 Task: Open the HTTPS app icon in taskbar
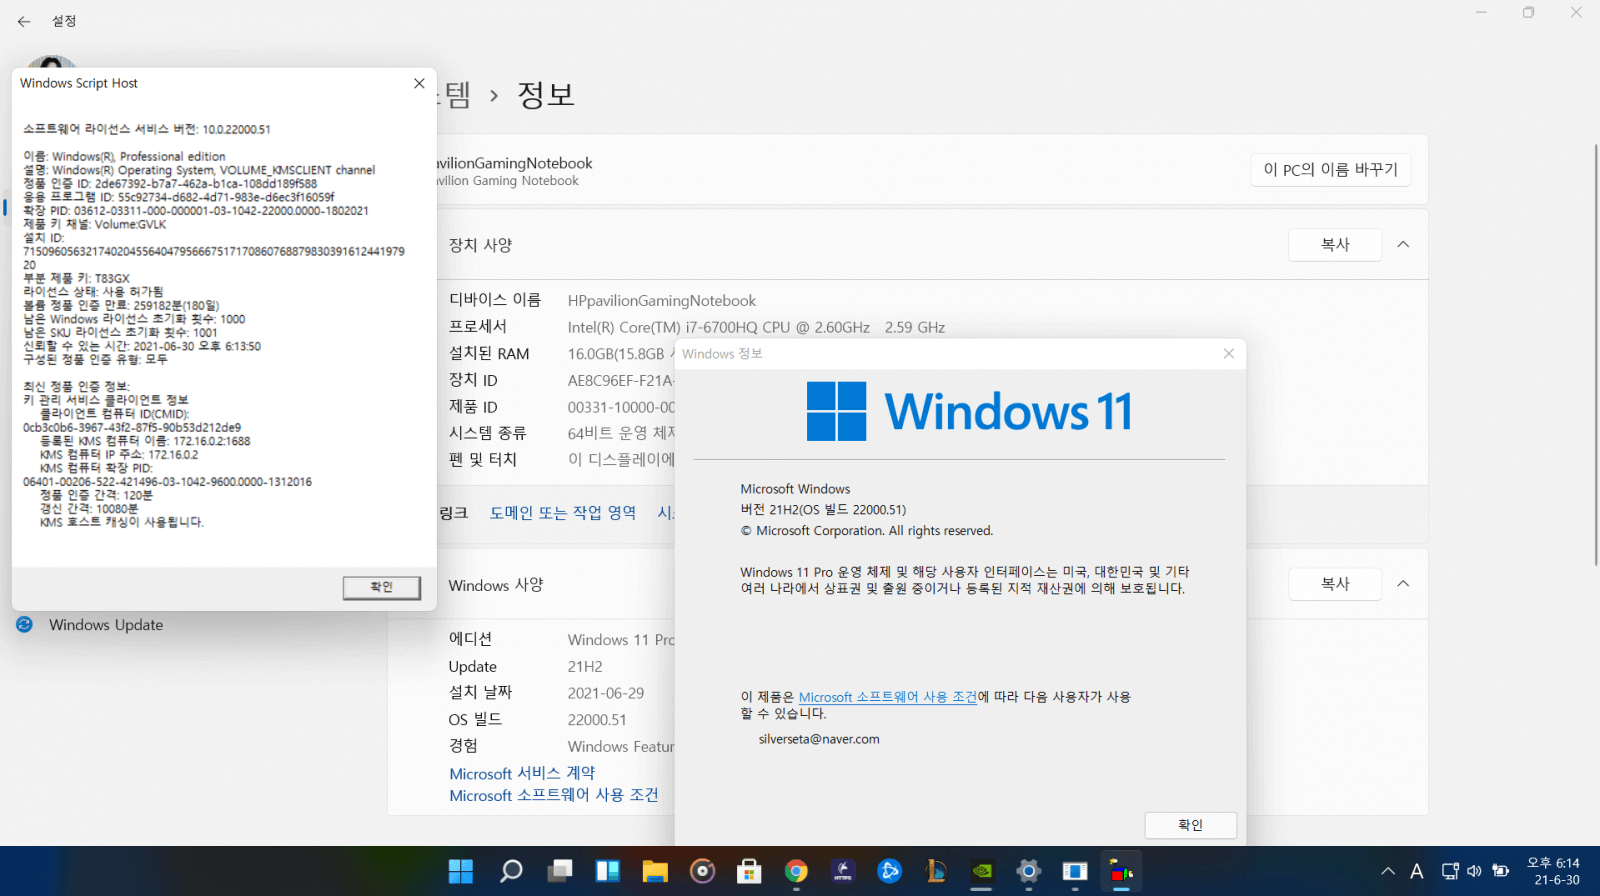pos(843,871)
